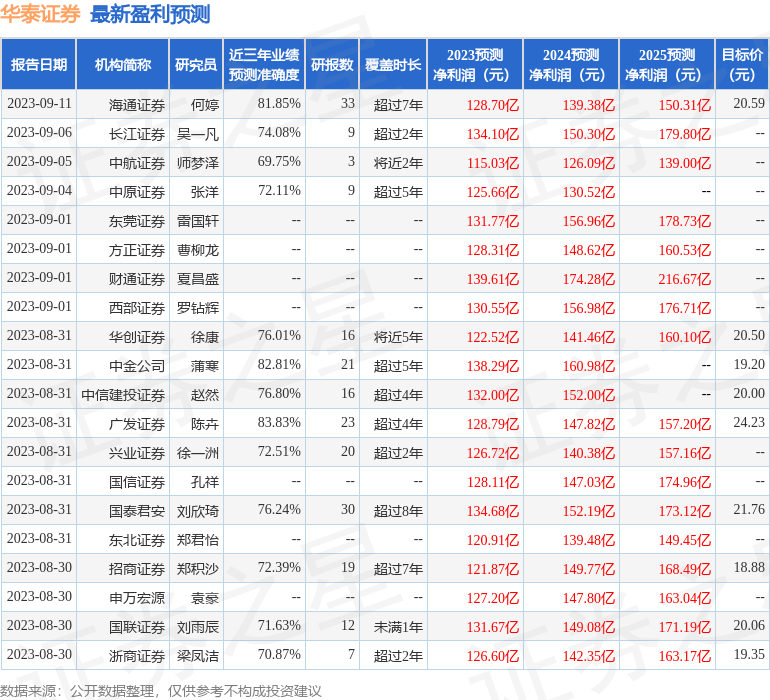This screenshot has height=700, width=770.
Task: Select the 报告日期 column header
Action: click(x=38, y=64)
